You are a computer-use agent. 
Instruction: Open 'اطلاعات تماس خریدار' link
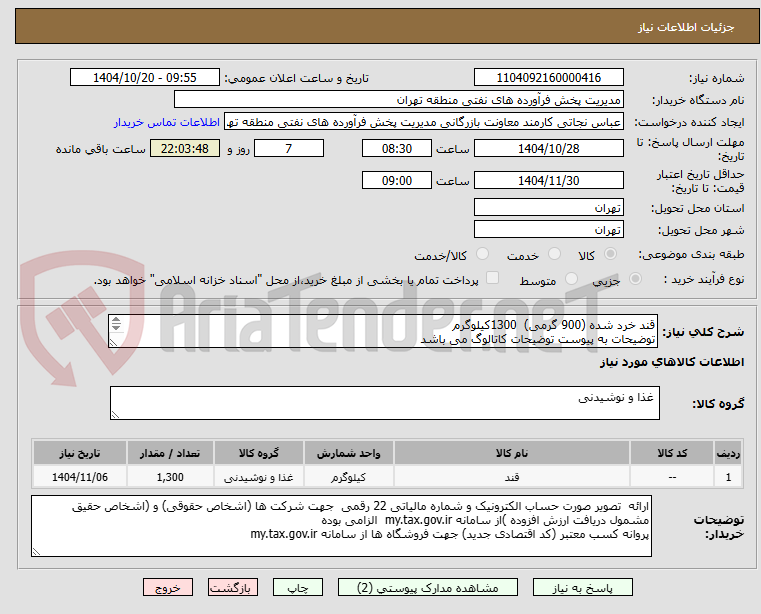(x=167, y=122)
